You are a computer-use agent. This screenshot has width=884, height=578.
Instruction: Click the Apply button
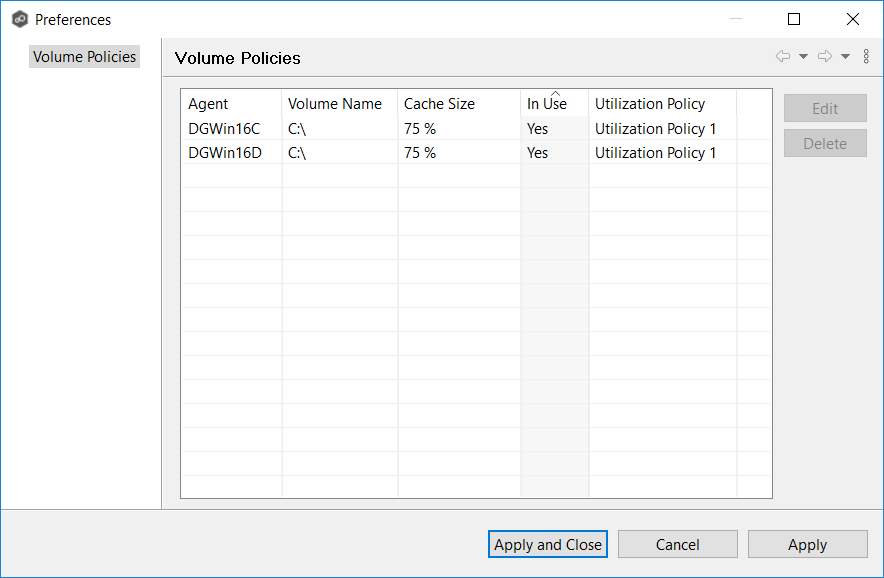807,544
